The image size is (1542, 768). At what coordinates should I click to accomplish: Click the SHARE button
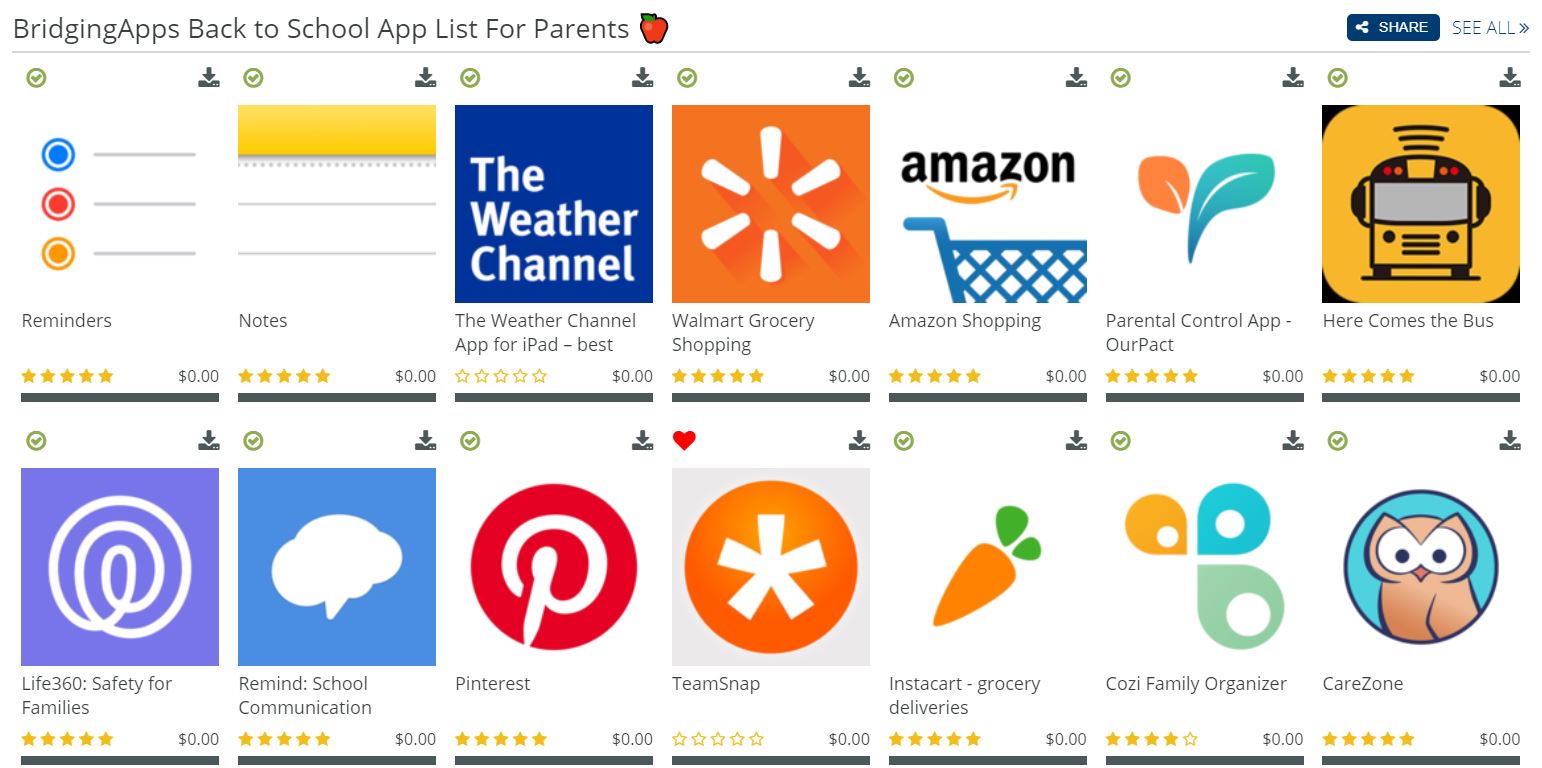click(x=1393, y=28)
